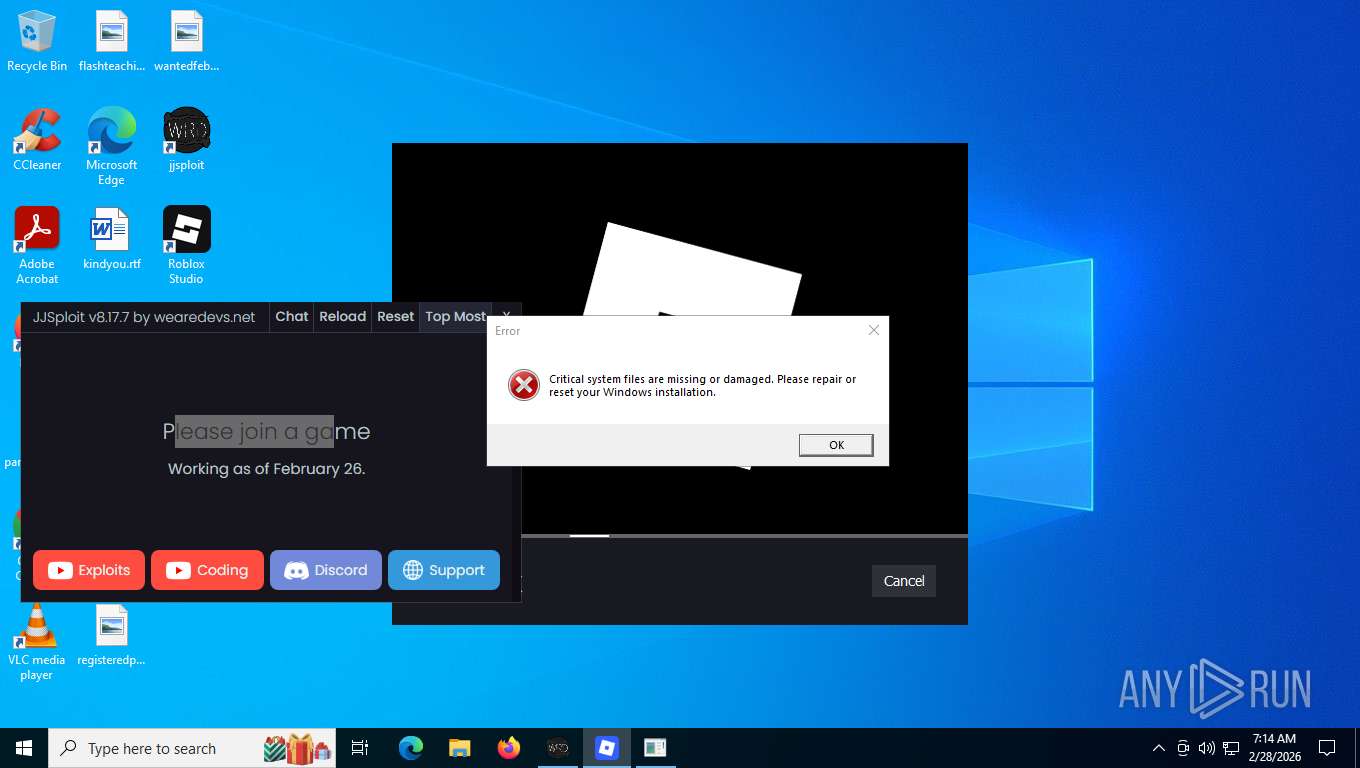Image resolution: width=1360 pixels, height=768 pixels.
Task: Open the Recycle Bin desktop icon
Action: click(x=37, y=41)
